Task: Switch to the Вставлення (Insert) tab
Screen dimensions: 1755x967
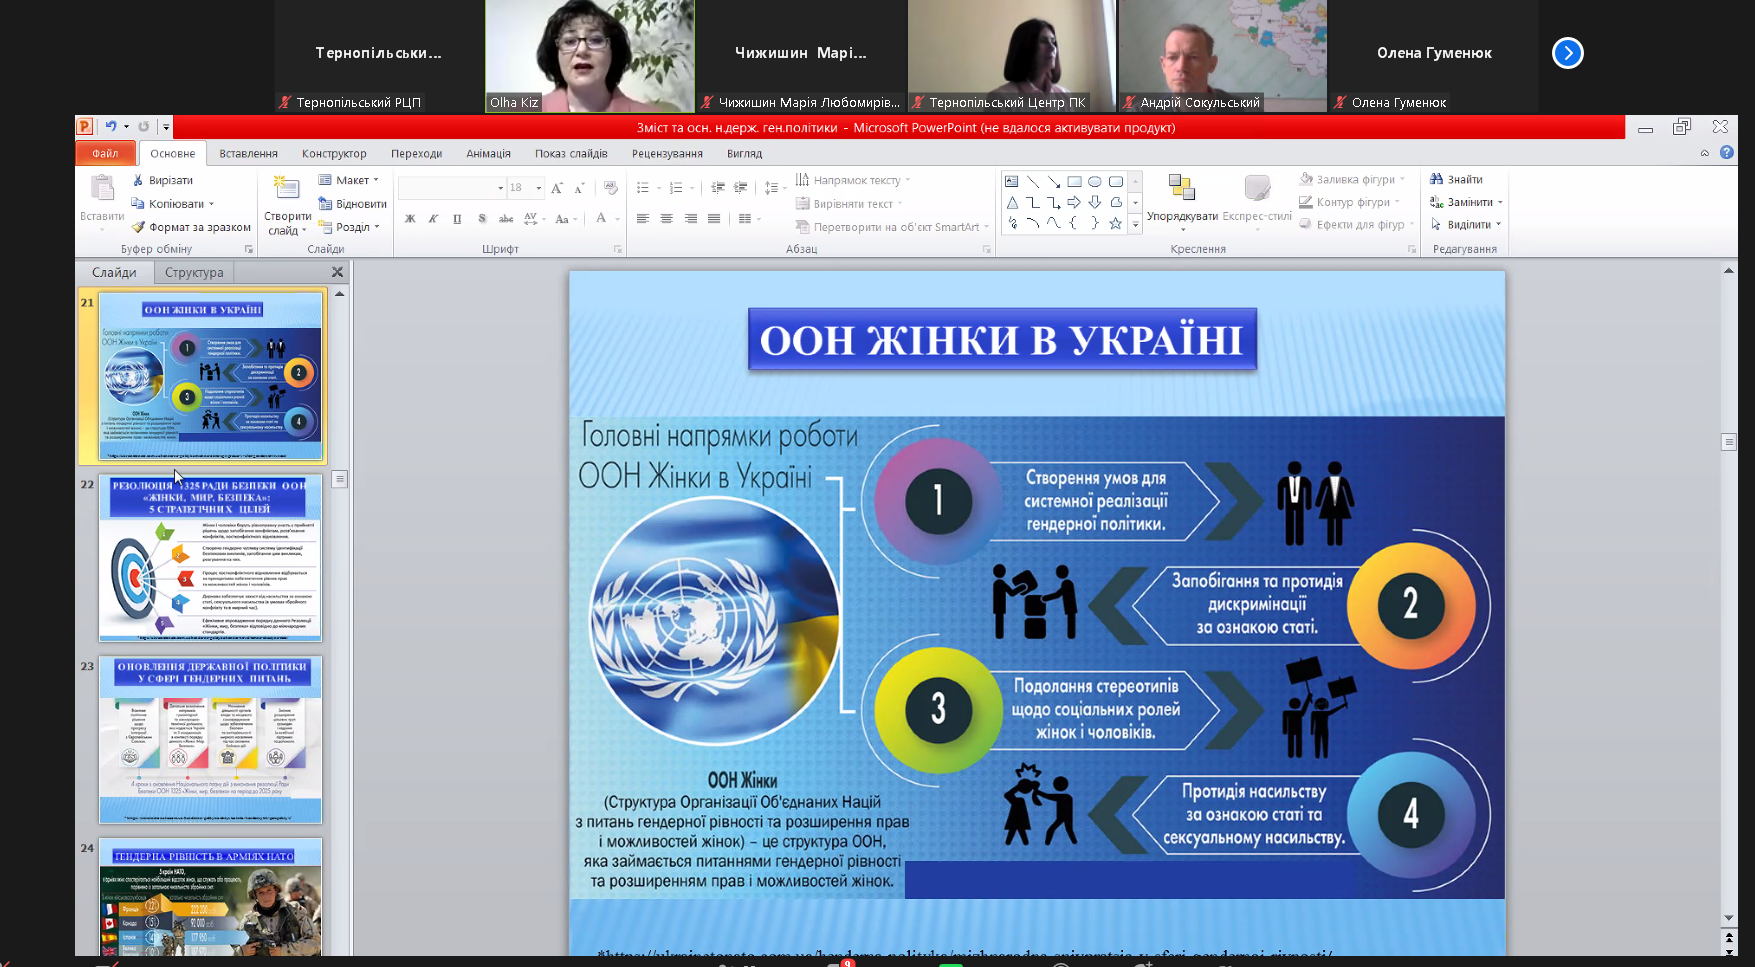Action: tap(248, 154)
